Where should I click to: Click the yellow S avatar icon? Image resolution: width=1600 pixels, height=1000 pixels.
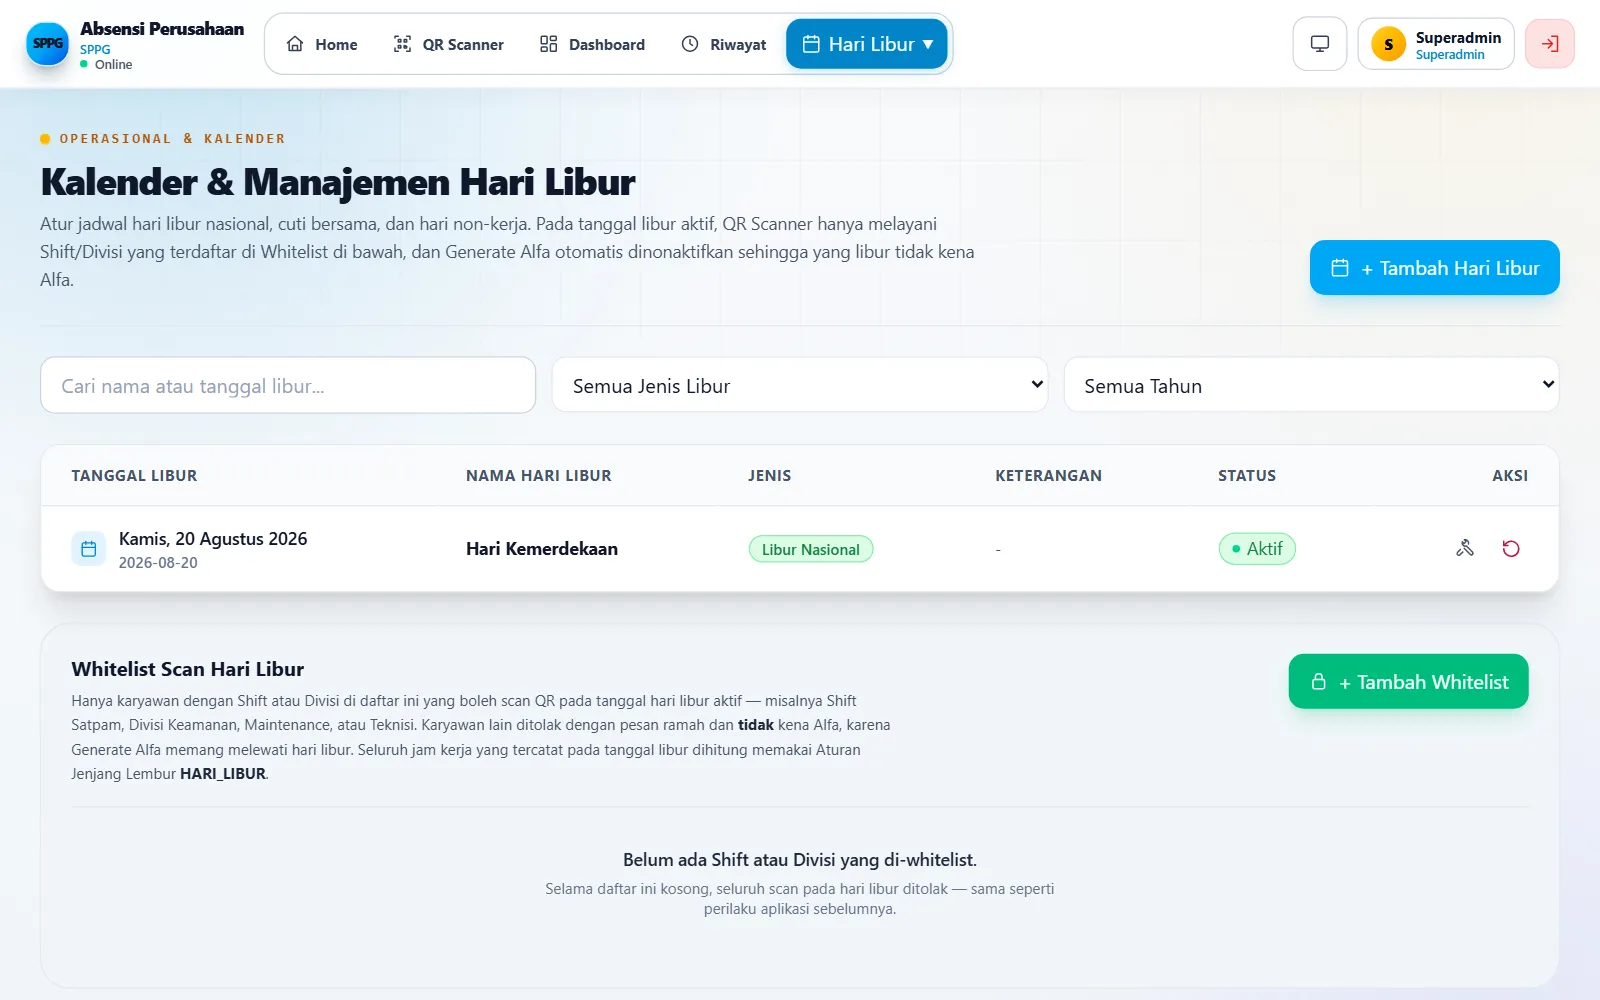(1388, 44)
